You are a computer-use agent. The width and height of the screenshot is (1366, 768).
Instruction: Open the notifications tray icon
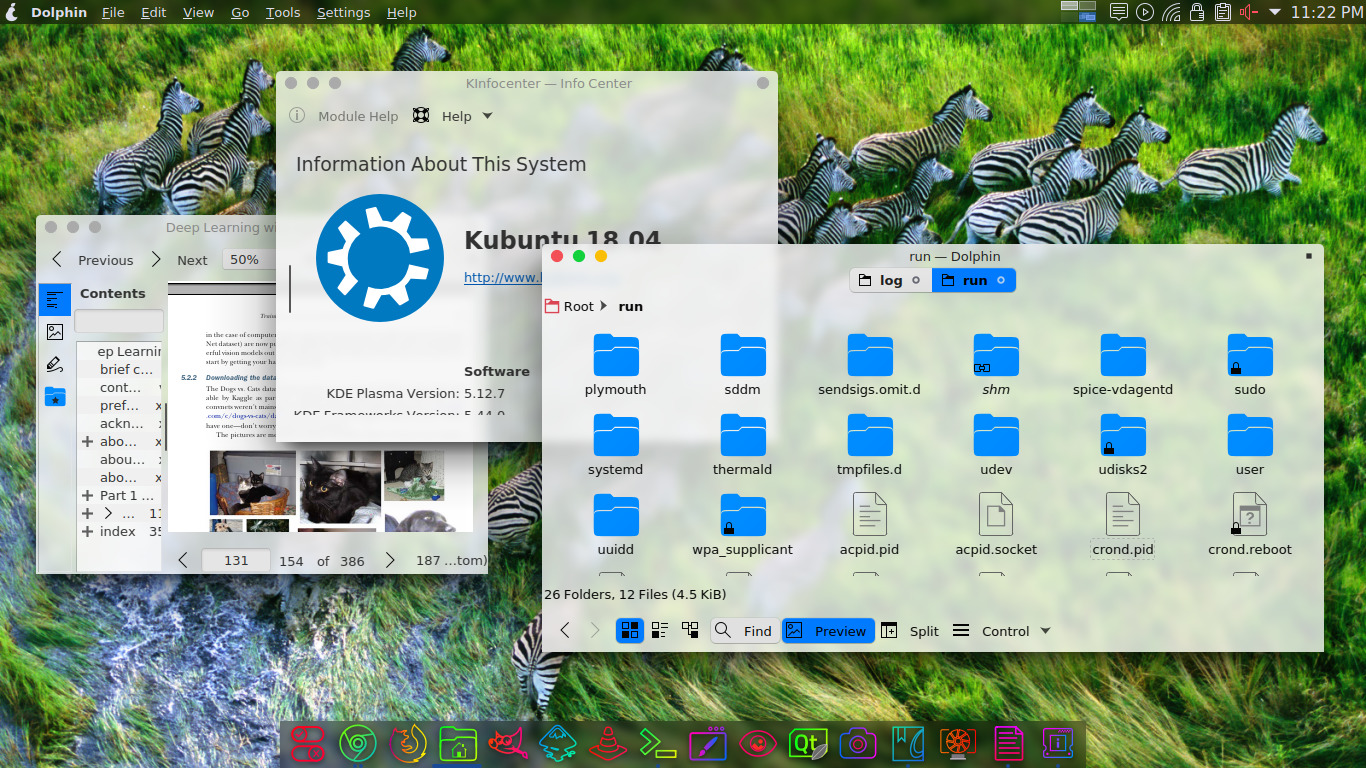1119,12
